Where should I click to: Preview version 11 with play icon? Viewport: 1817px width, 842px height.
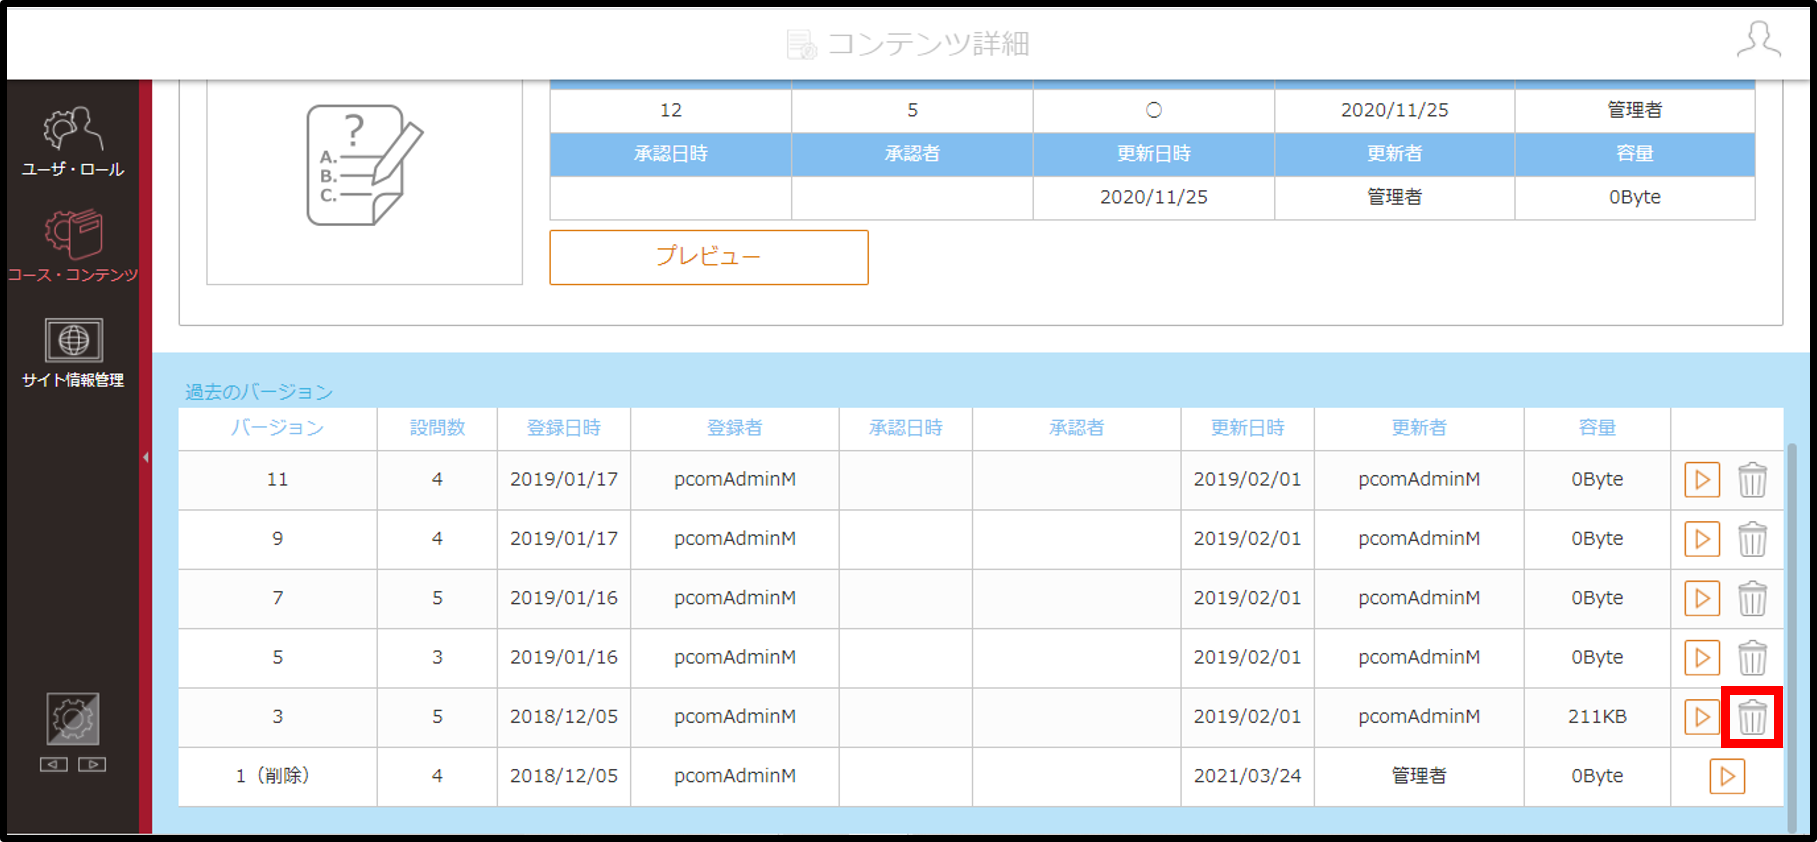click(1702, 480)
